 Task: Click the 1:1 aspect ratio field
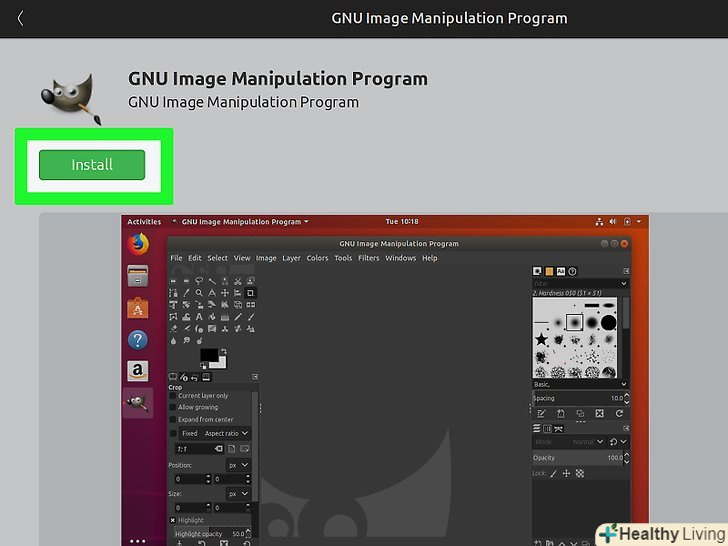tap(198, 449)
